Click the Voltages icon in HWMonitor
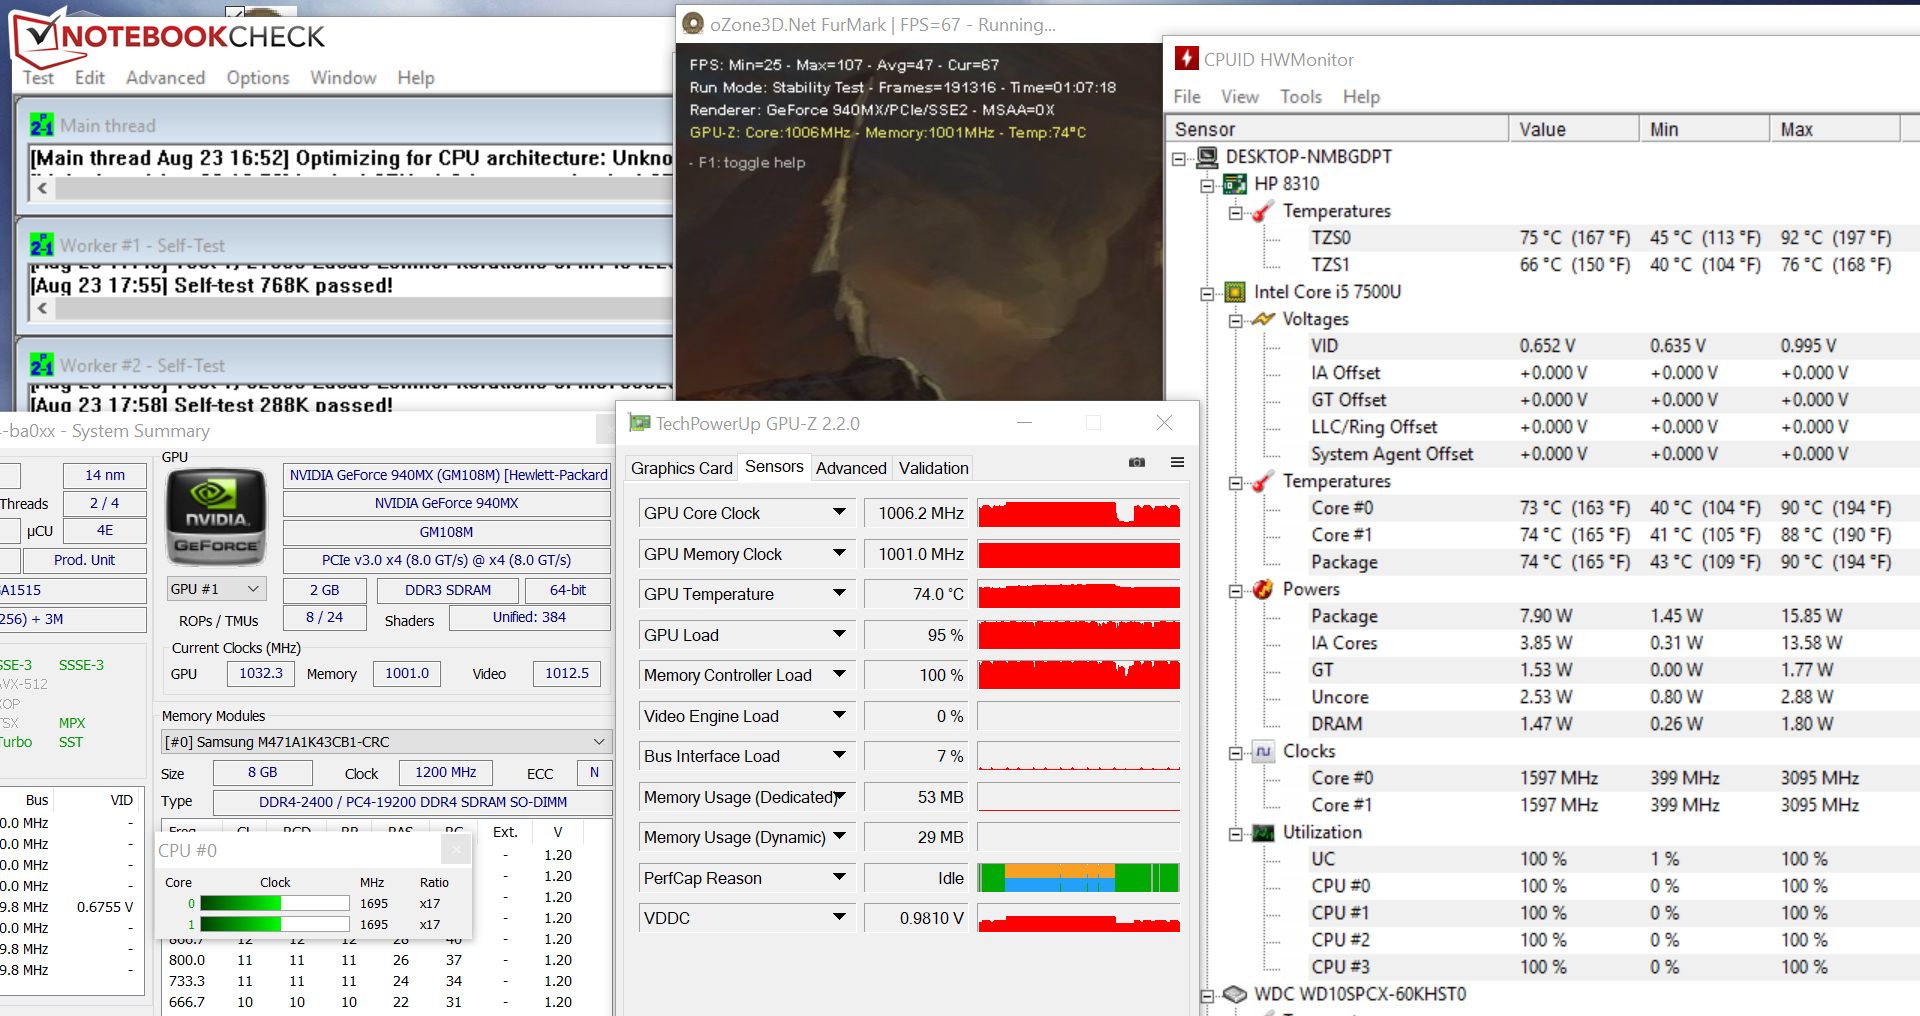 pyautogui.click(x=1263, y=319)
